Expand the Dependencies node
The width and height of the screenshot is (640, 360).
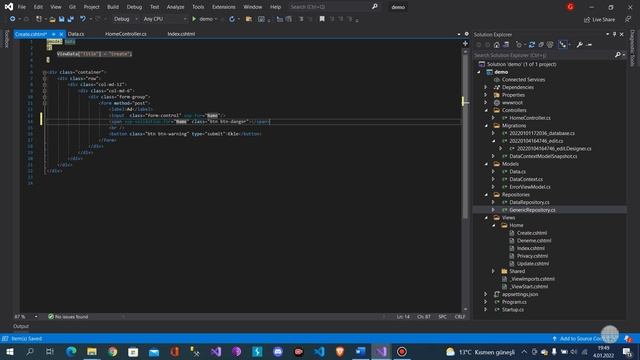point(486,87)
